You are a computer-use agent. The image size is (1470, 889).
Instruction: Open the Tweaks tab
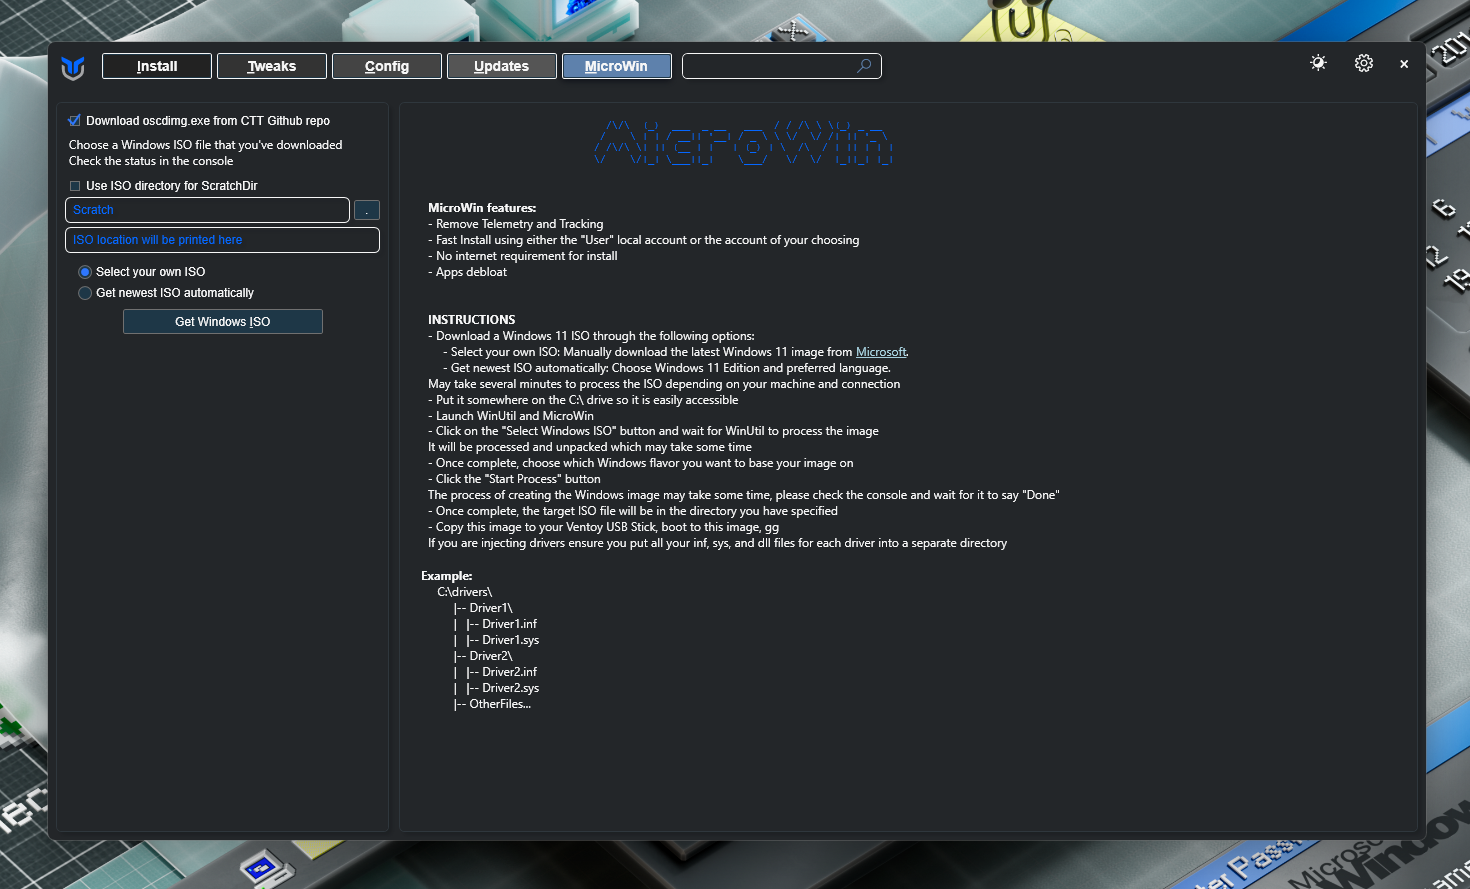(272, 66)
